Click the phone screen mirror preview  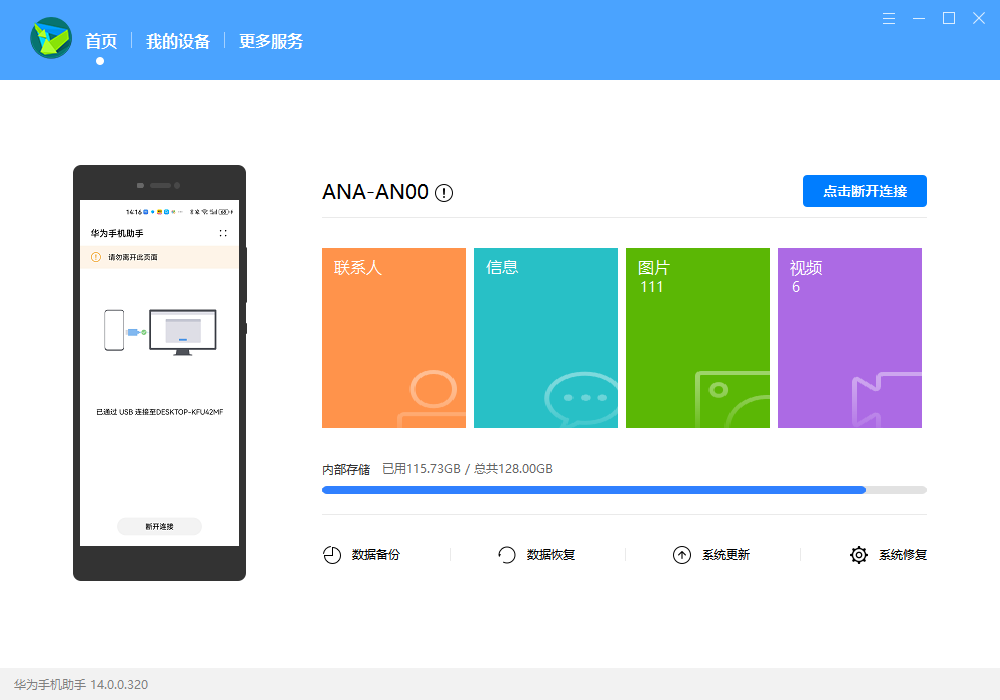159,373
